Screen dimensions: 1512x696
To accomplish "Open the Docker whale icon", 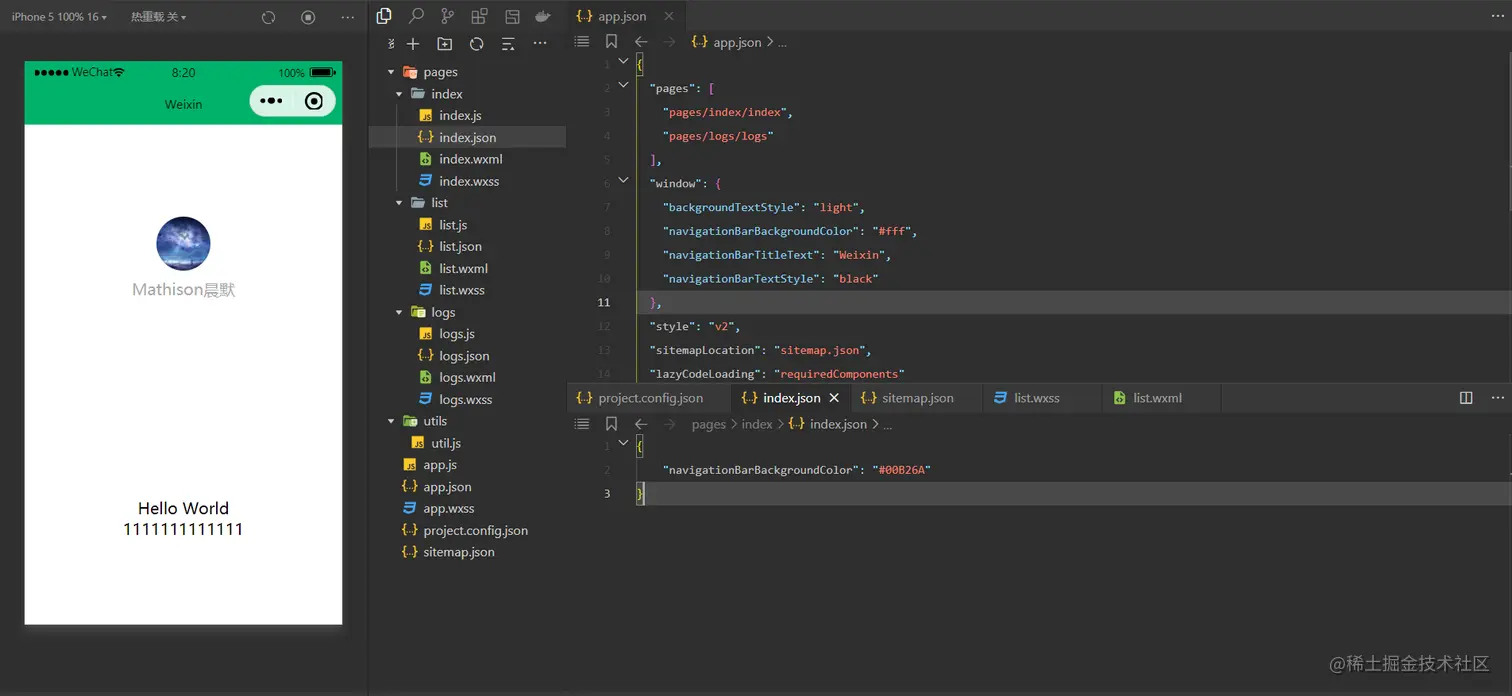I will tap(543, 16).
